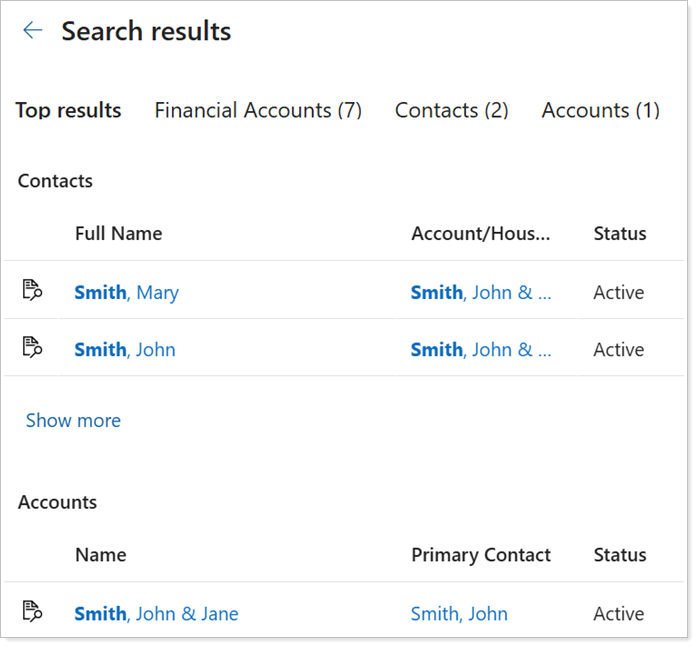Screen dimensions: 697x647
Task: Open the Smith, John & Jane account
Action: (x=156, y=614)
